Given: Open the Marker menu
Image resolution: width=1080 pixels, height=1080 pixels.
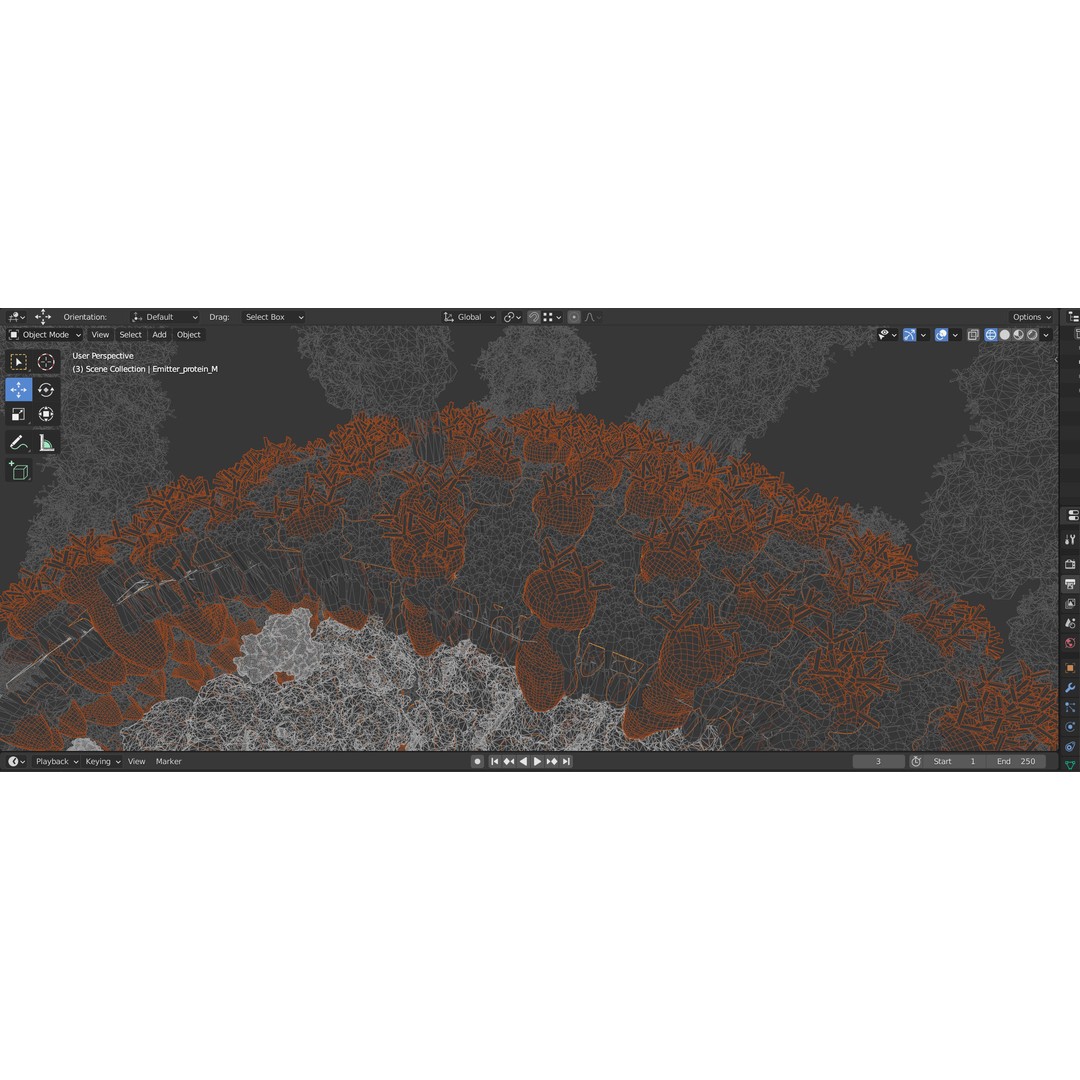Looking at the screenshot, I should click(168, 761).
